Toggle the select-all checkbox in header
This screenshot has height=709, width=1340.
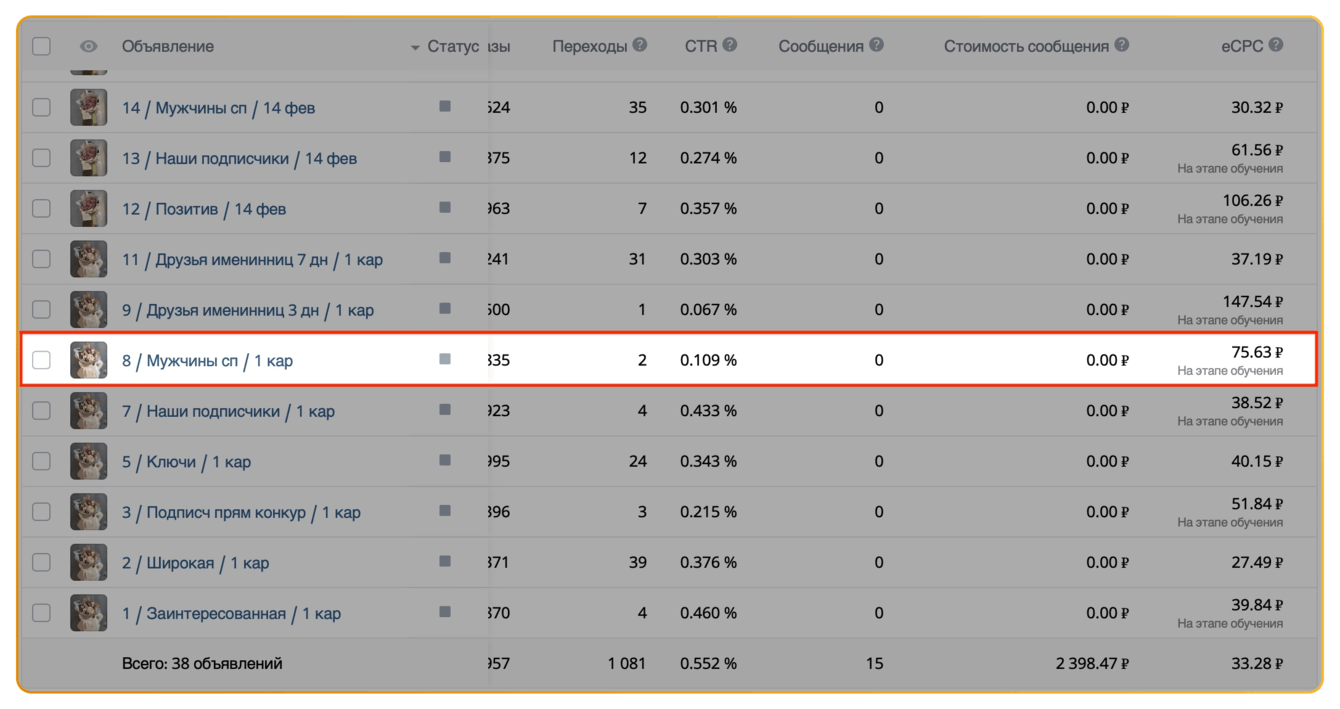(x=41, y=46)
